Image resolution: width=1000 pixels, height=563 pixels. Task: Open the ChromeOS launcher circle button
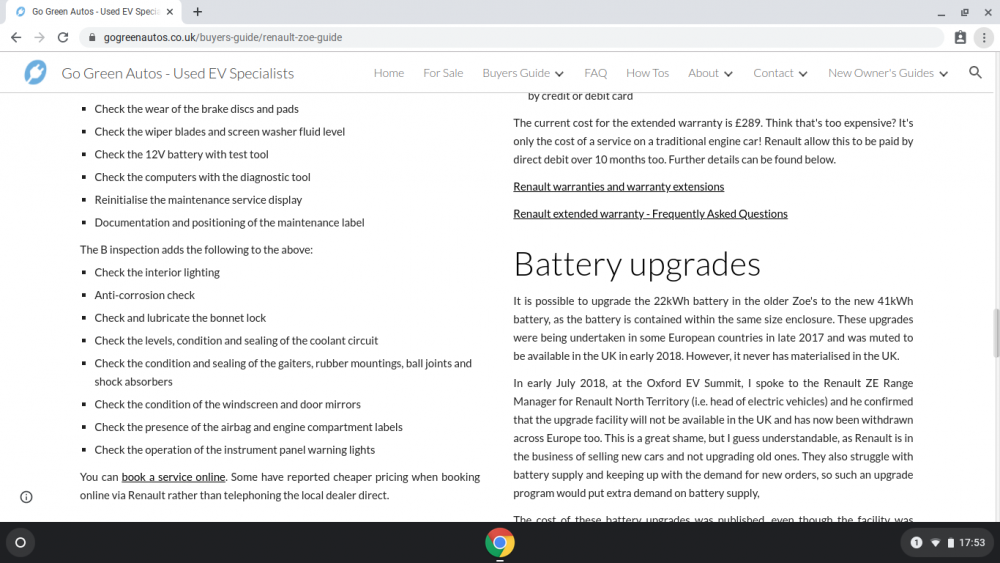[x=20, y=543]
